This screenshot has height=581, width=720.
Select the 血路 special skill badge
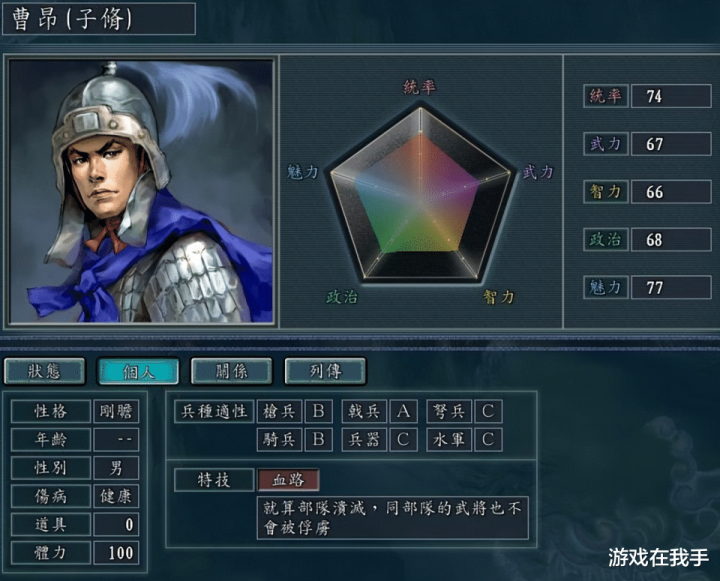tap(288, 480)
